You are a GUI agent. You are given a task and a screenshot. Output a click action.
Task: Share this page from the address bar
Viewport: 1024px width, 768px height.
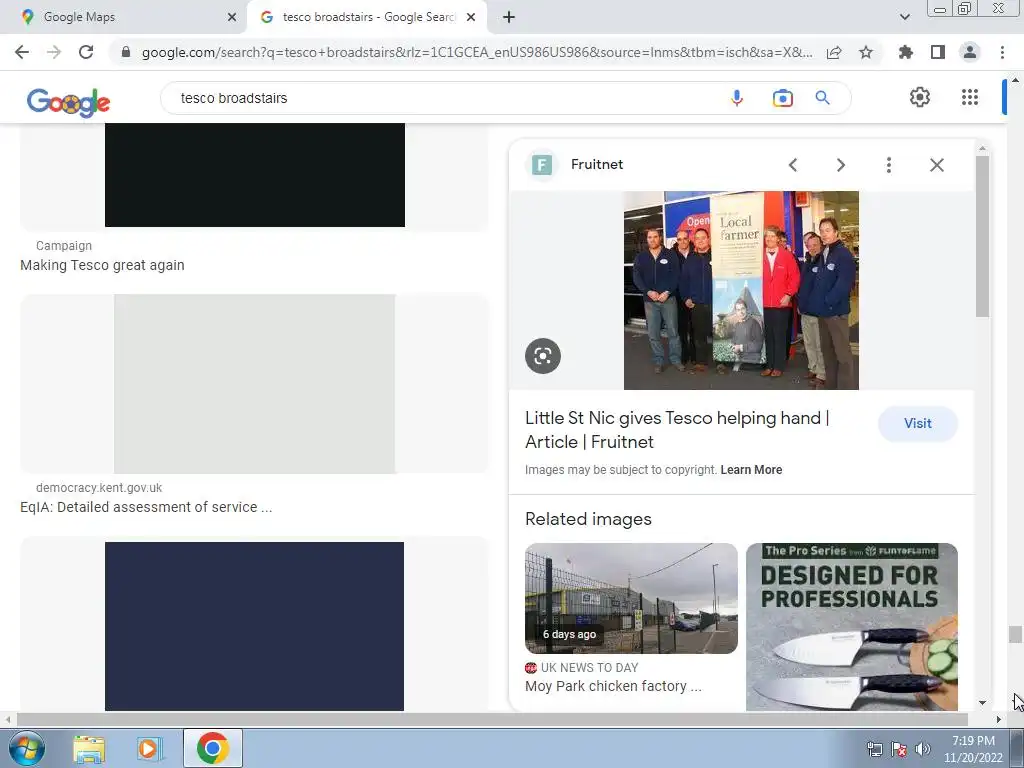[834, 52]
